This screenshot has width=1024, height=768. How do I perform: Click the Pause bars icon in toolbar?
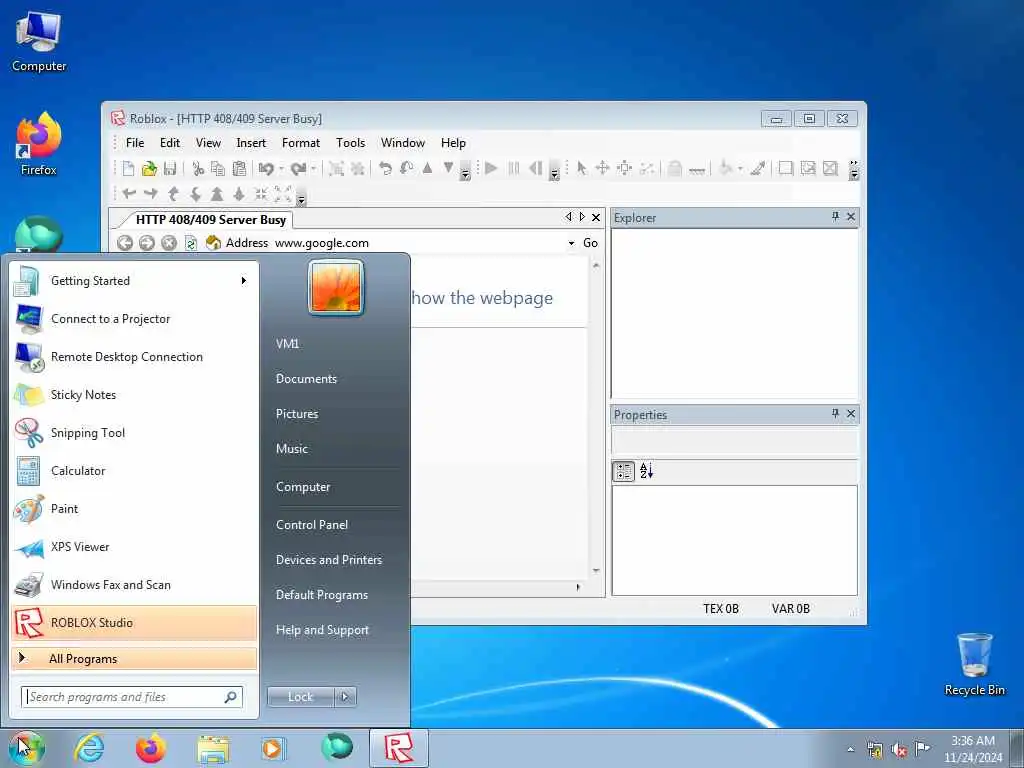(x=514, y=168)
